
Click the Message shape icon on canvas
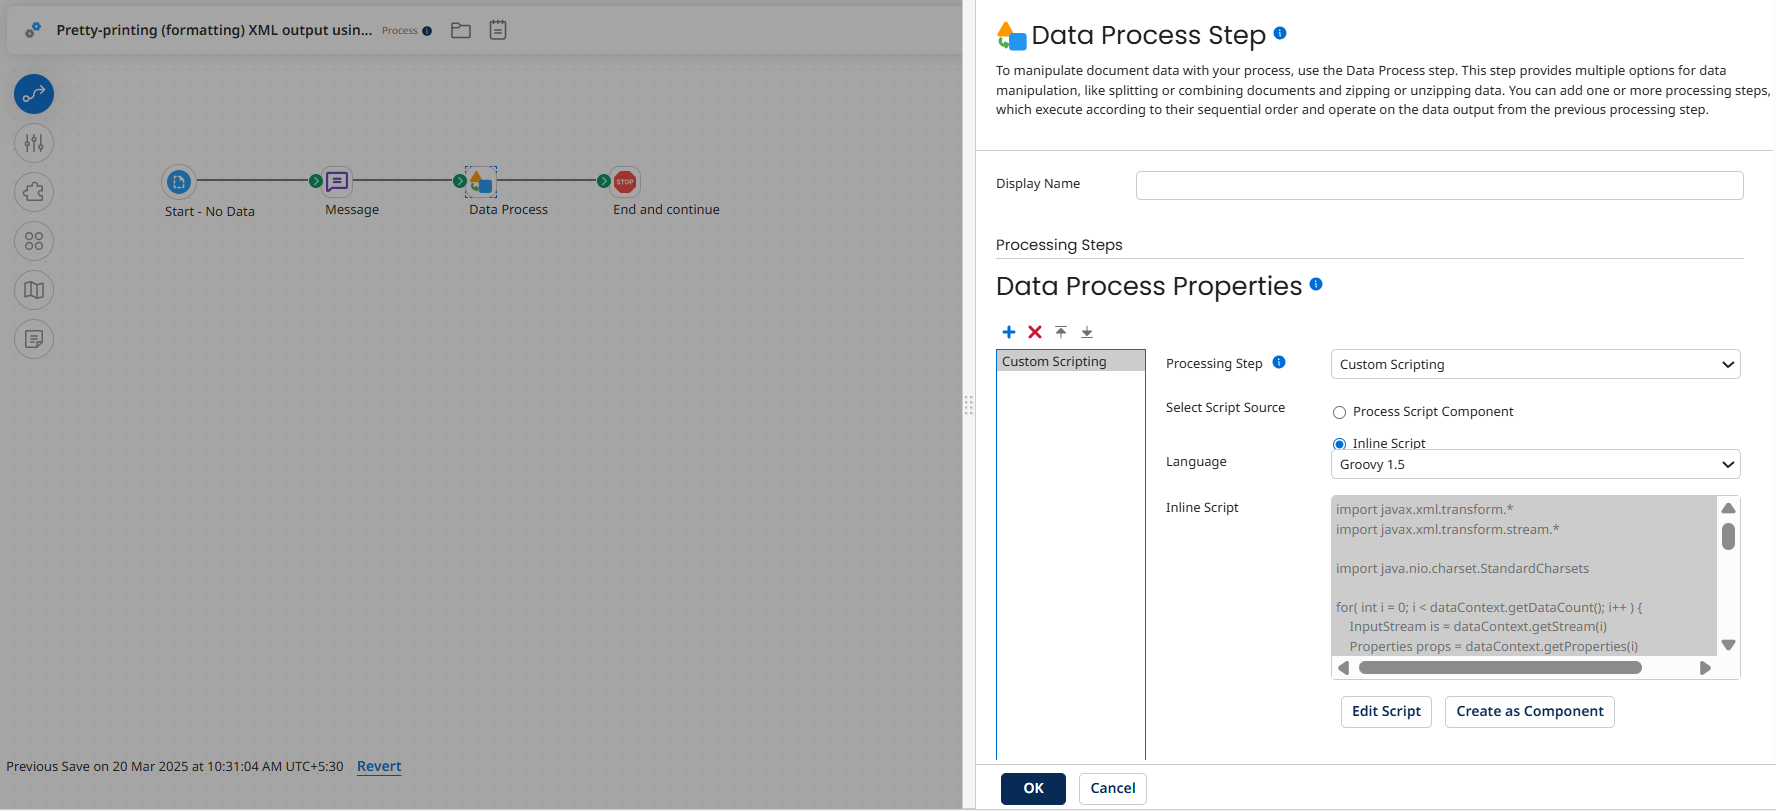coord(338,181)
